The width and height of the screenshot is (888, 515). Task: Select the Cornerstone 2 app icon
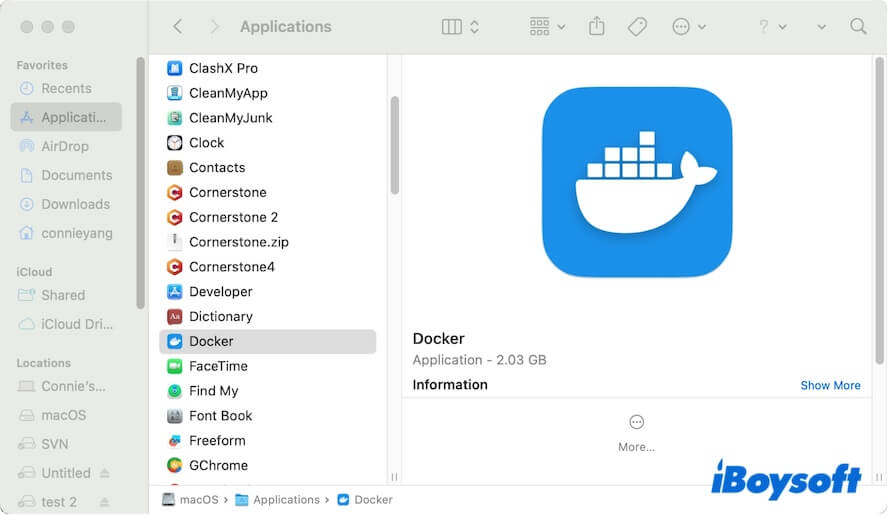(x=174, y=217)
